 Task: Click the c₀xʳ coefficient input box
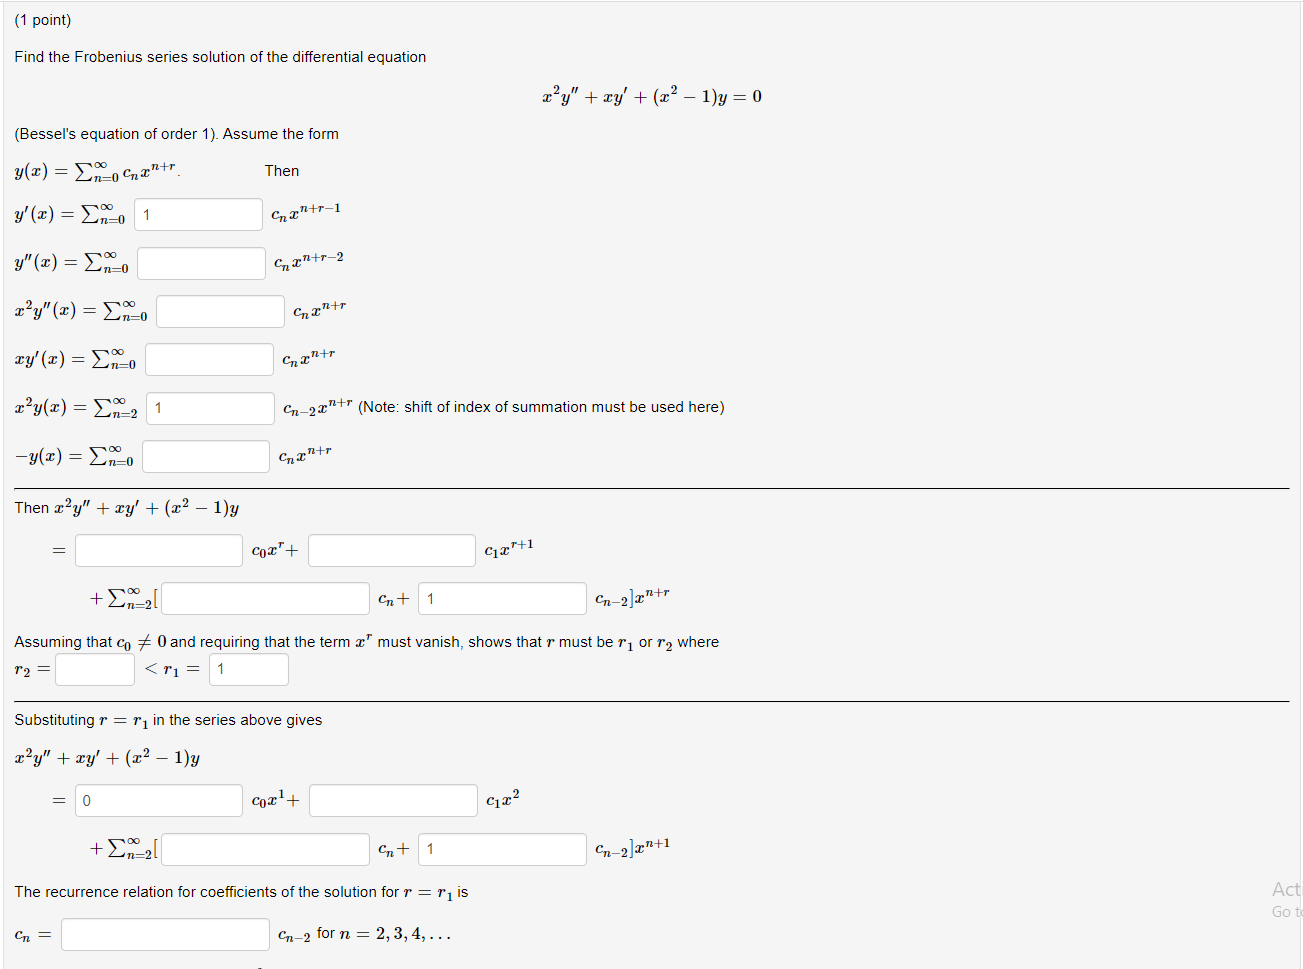158,550
